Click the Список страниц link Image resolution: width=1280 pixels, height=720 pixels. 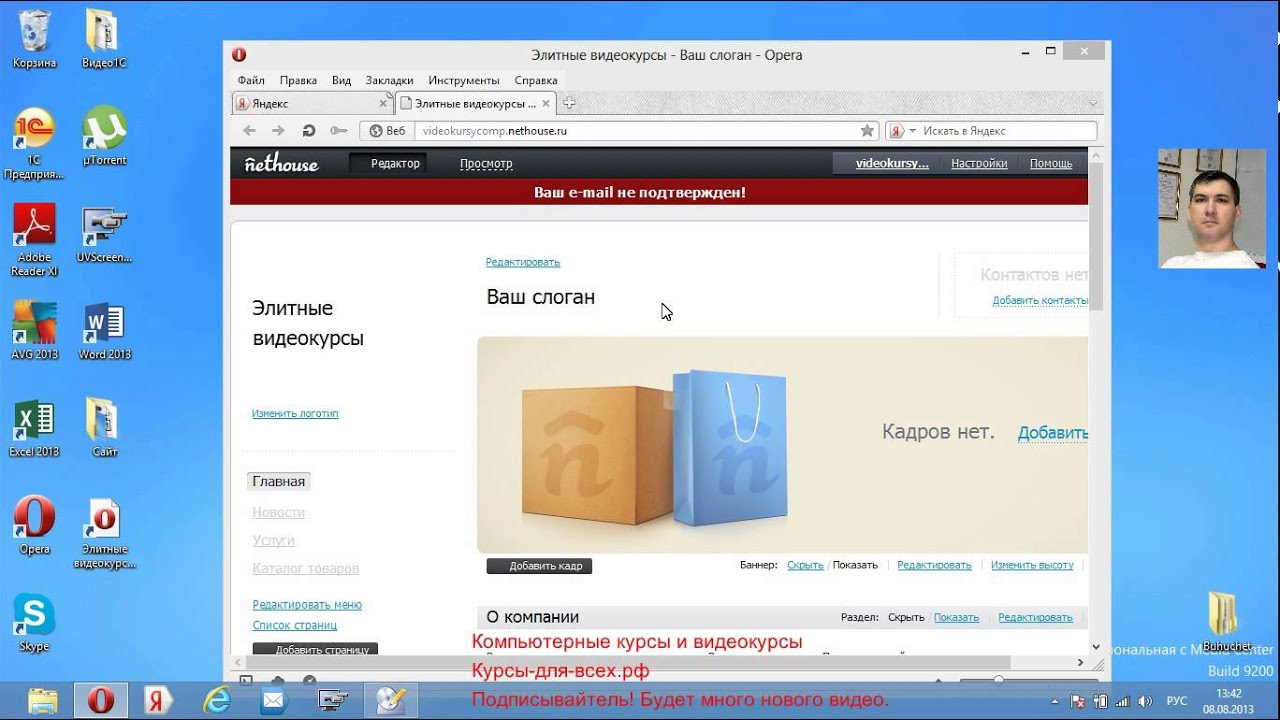294,625
